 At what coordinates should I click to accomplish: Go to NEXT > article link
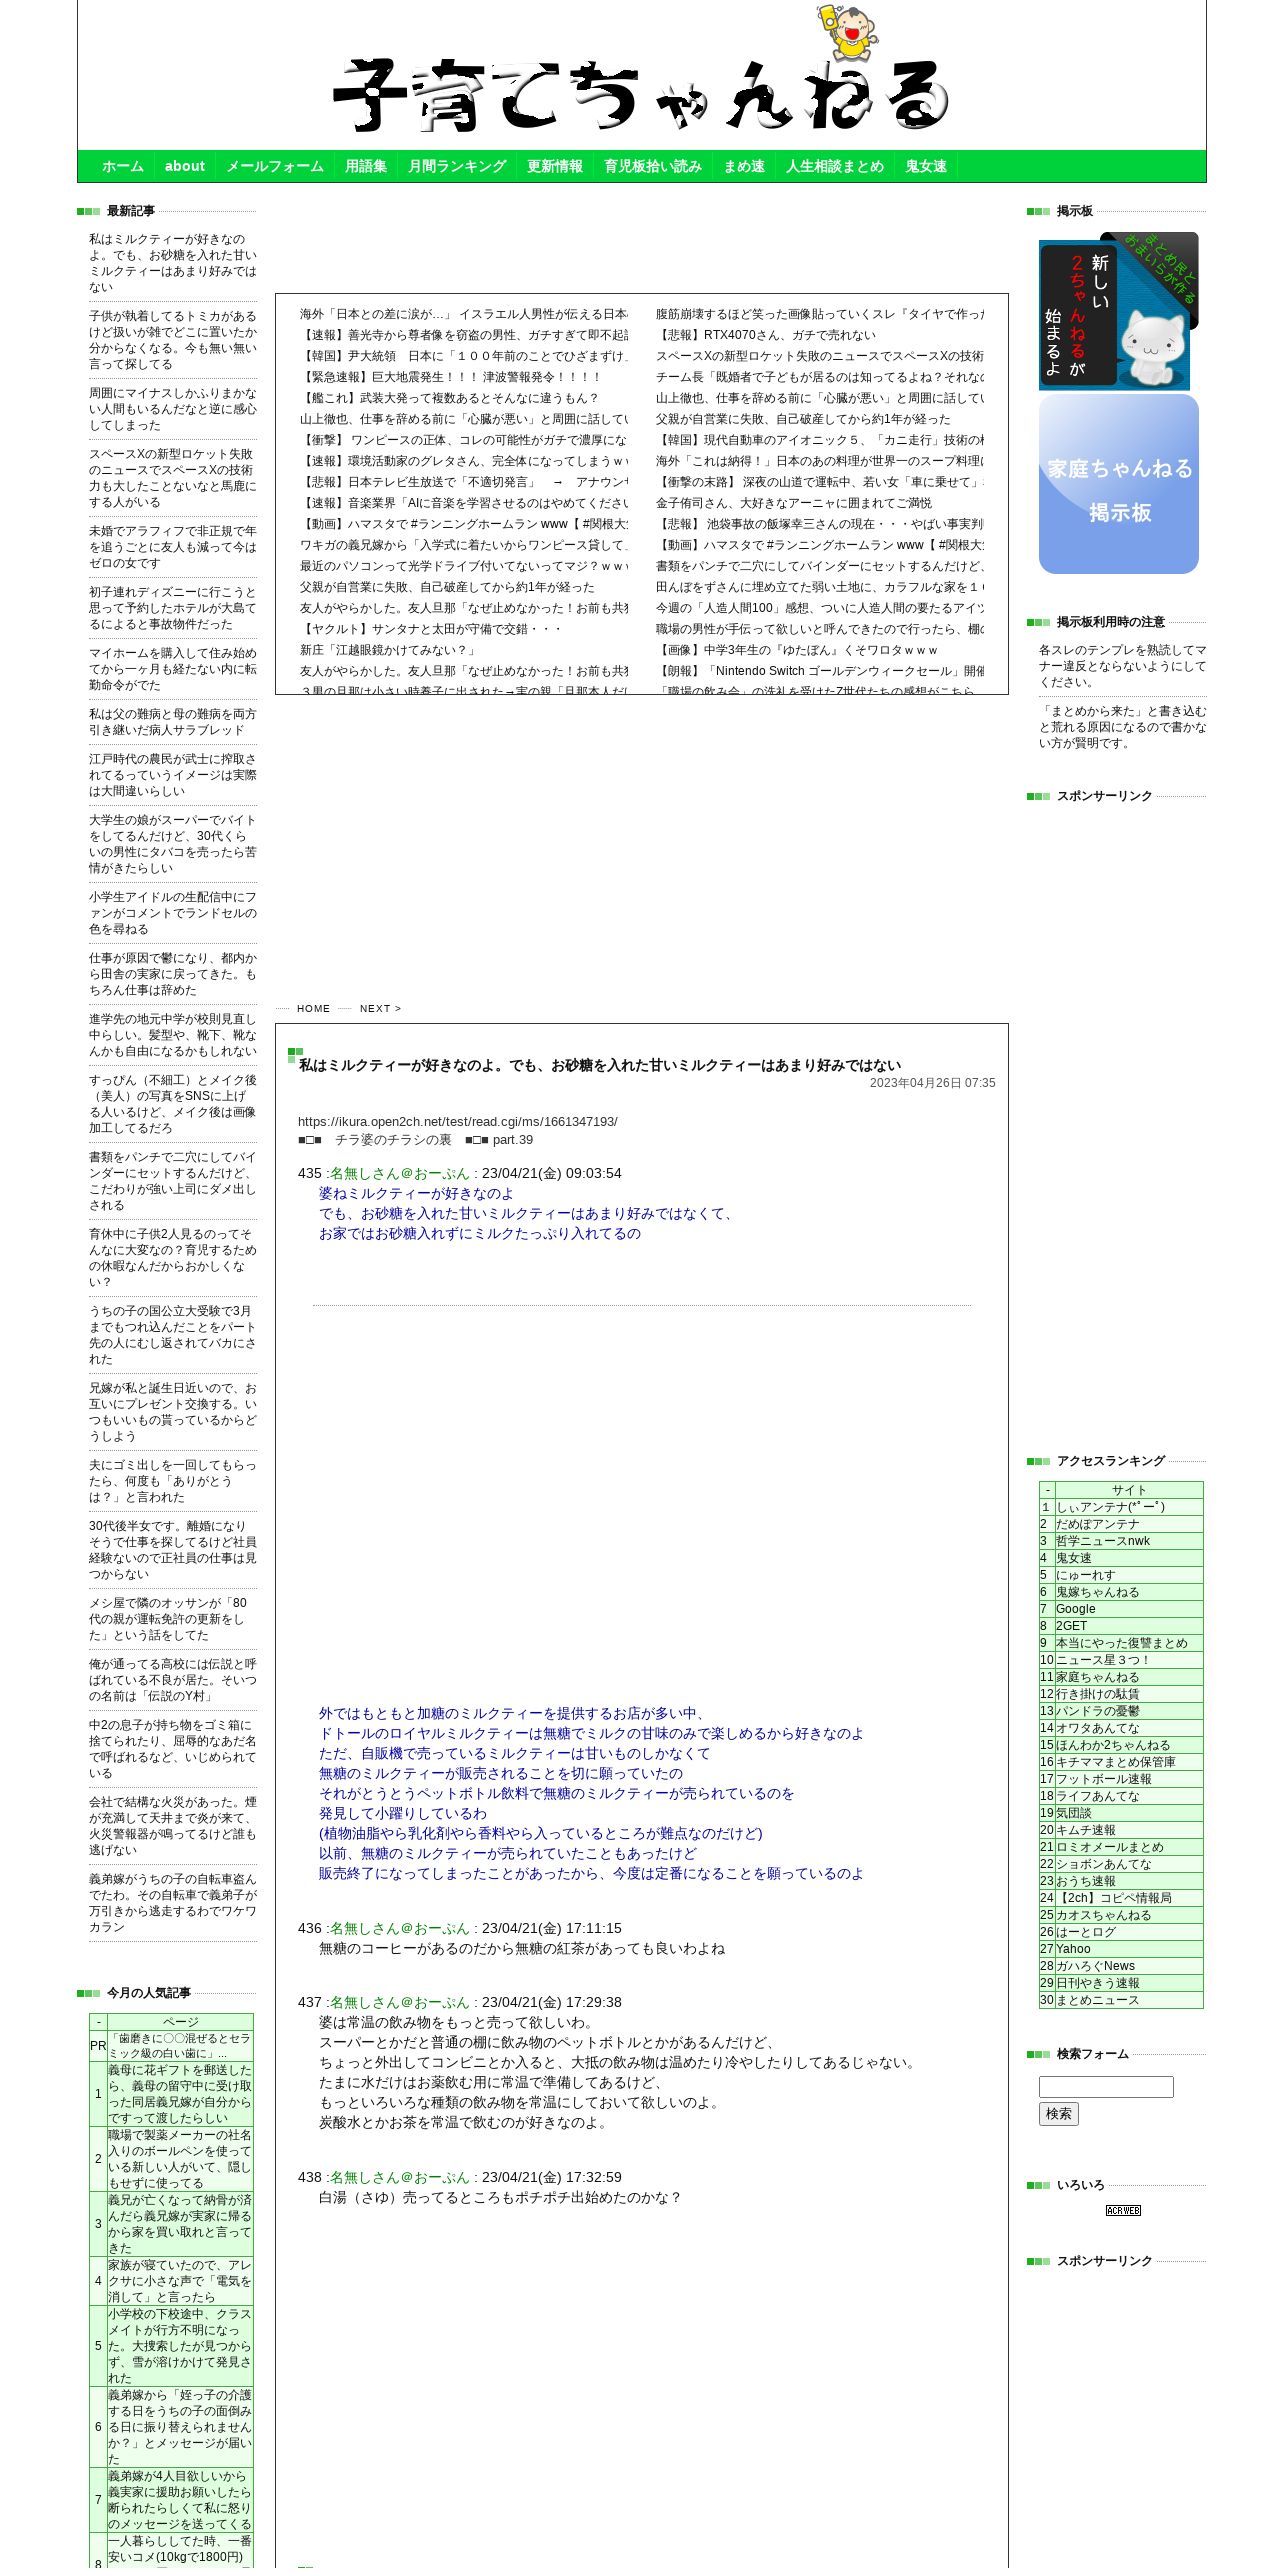pos(380,1009)
